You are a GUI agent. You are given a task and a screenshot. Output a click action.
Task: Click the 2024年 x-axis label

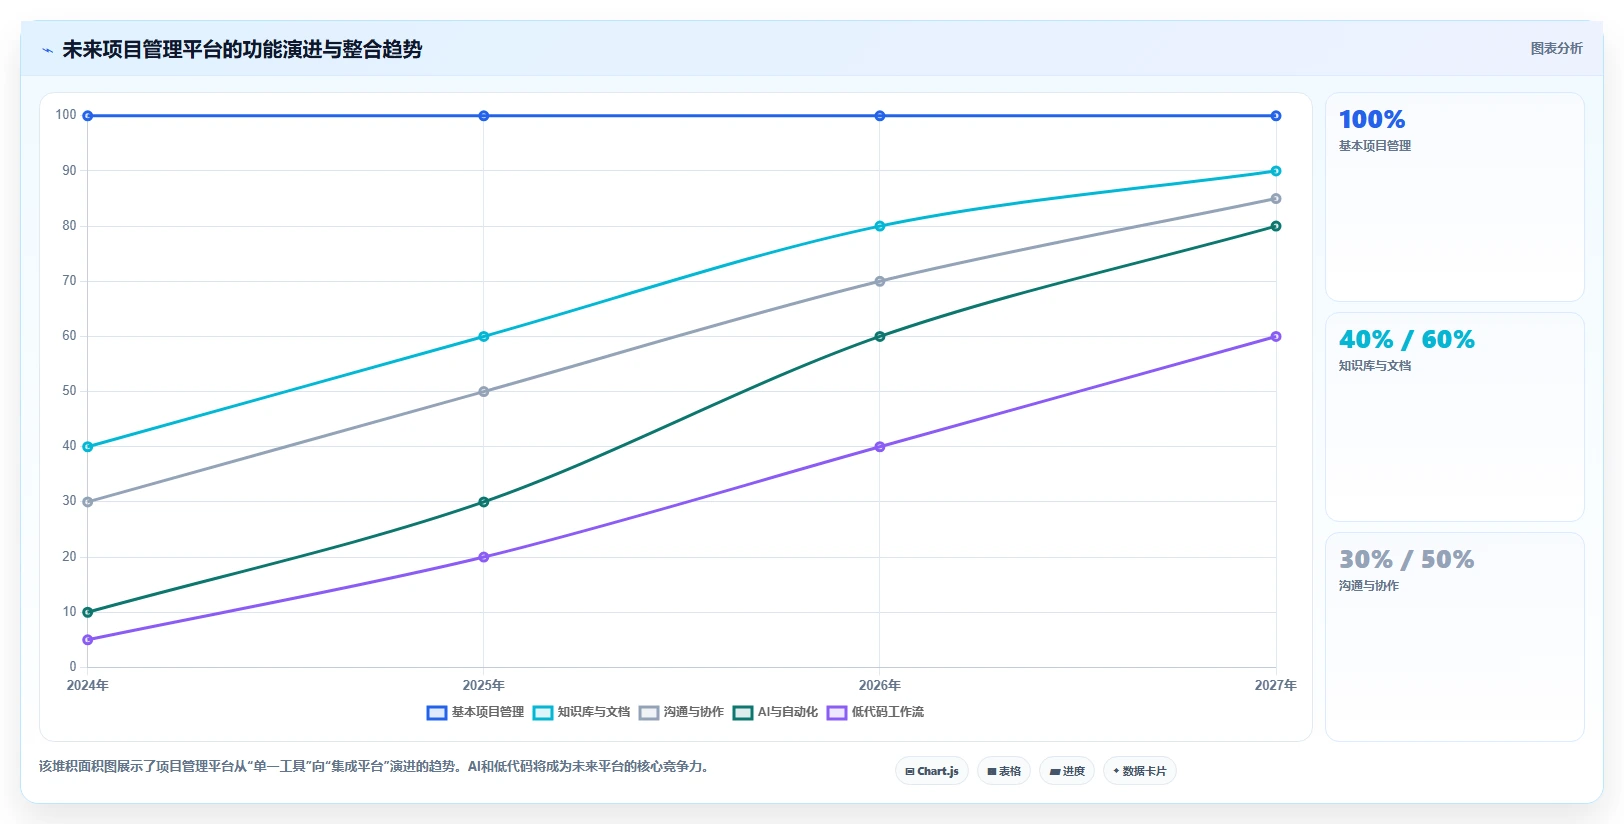point(88,686)
